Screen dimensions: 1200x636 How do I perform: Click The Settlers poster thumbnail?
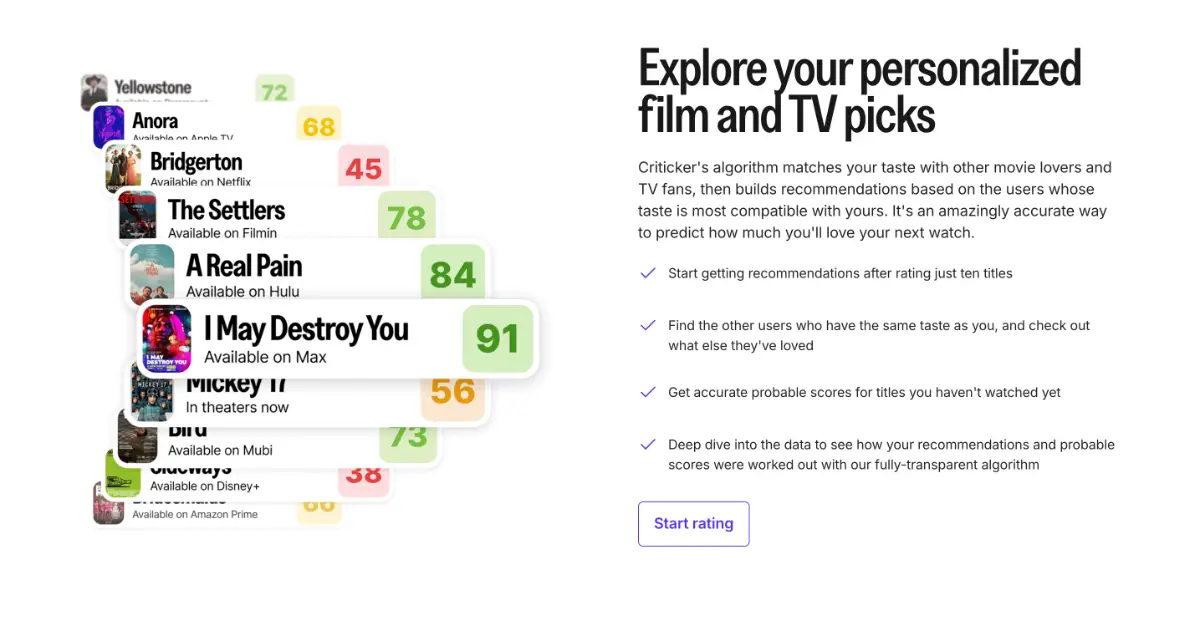137,215
